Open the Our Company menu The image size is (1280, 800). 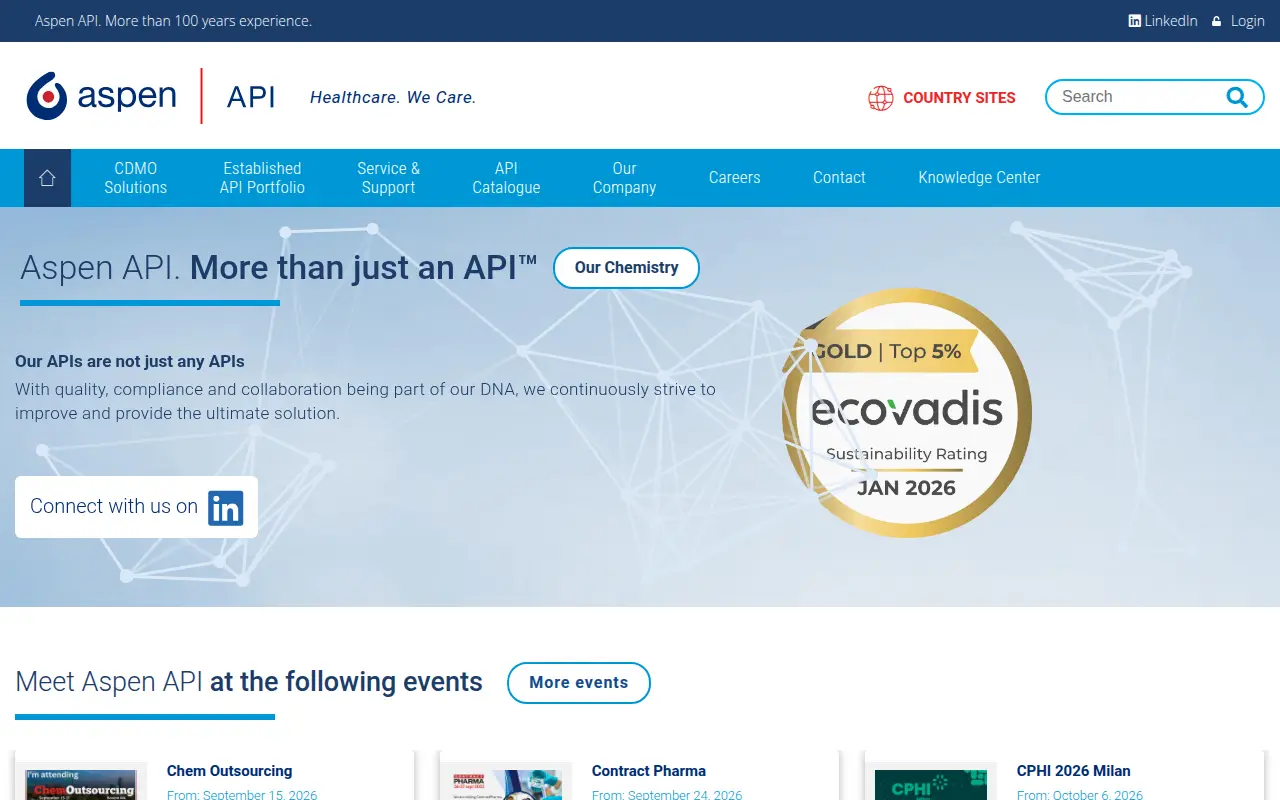624,178
